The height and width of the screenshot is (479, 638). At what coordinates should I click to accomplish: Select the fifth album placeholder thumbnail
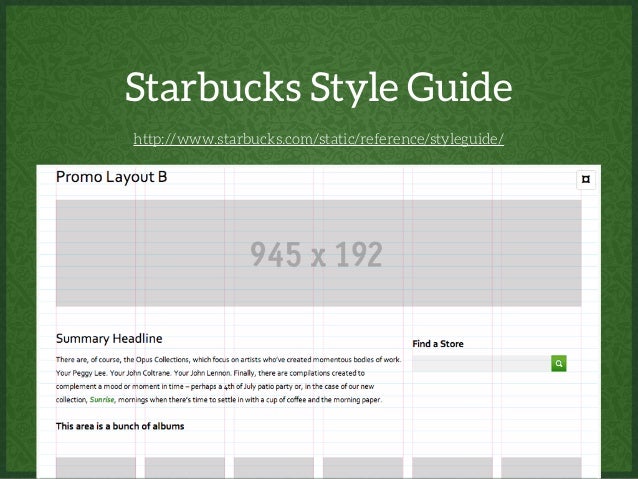click(x=452, y=468)
